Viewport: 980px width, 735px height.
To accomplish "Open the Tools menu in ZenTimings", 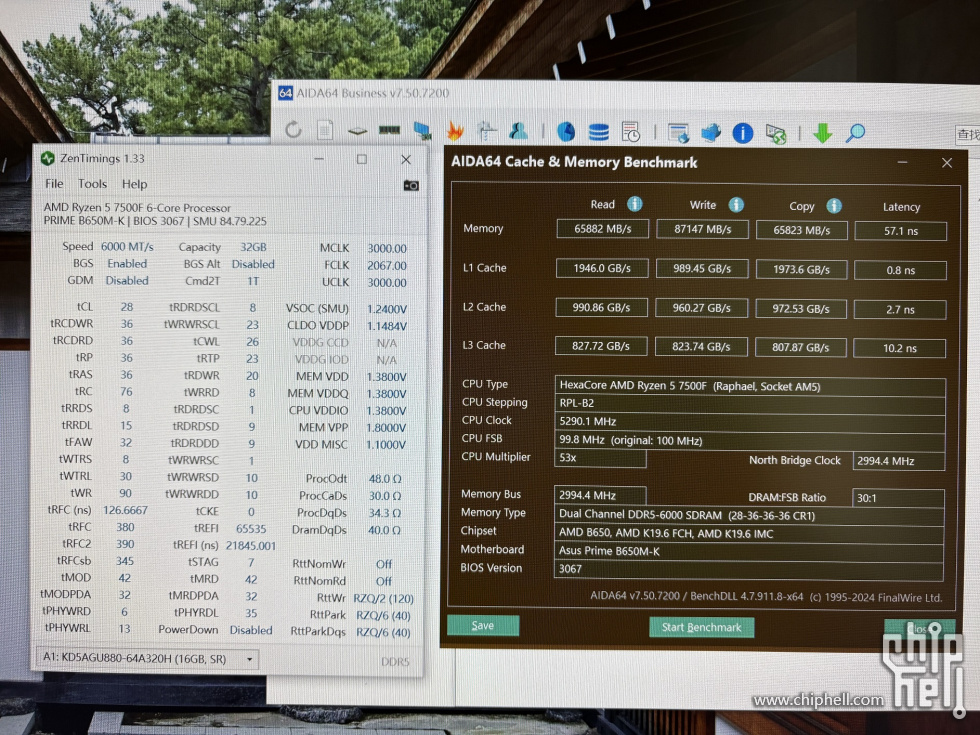I will coord(92,184).
